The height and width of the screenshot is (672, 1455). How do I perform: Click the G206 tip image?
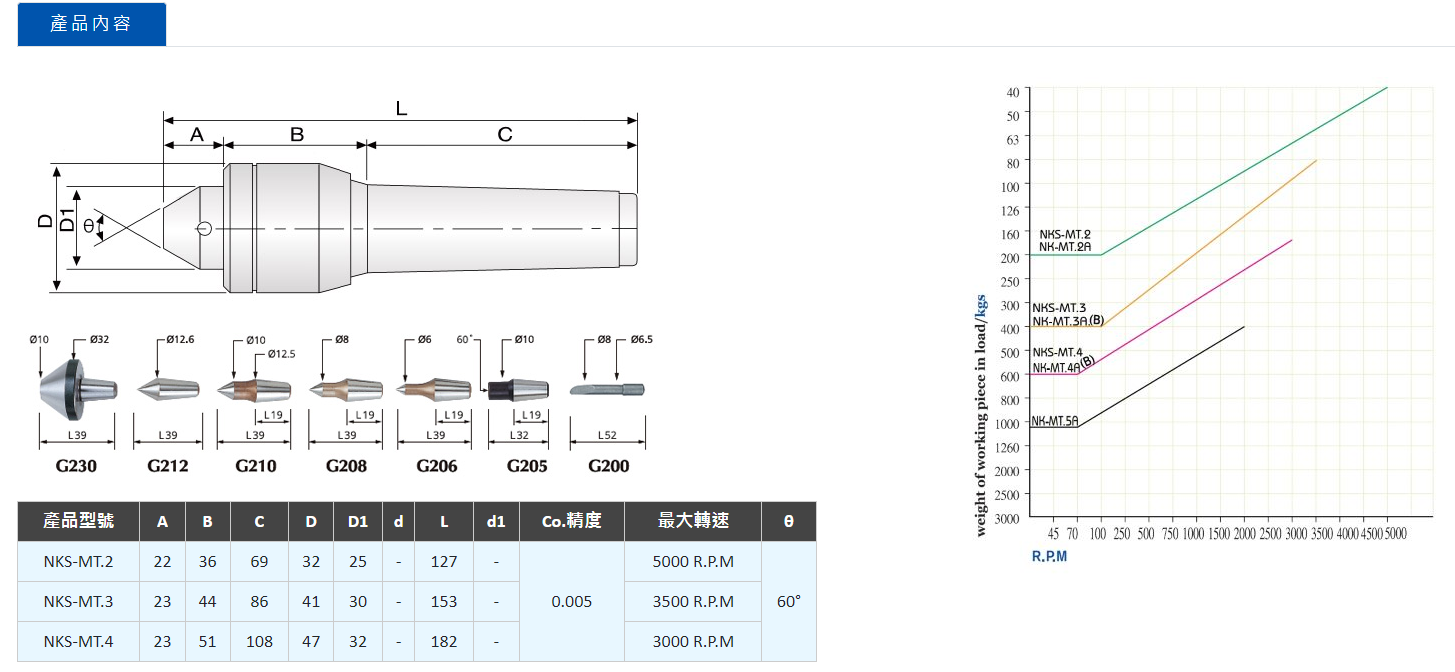click(x=436, y=387)
